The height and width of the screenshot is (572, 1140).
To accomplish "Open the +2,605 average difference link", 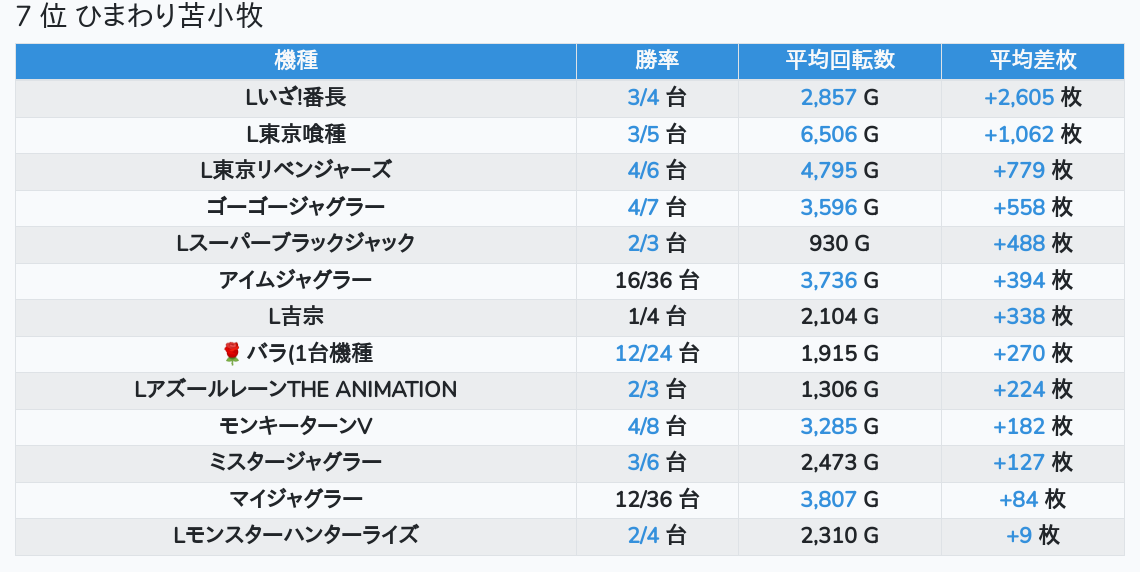I will click(1018, 97).
